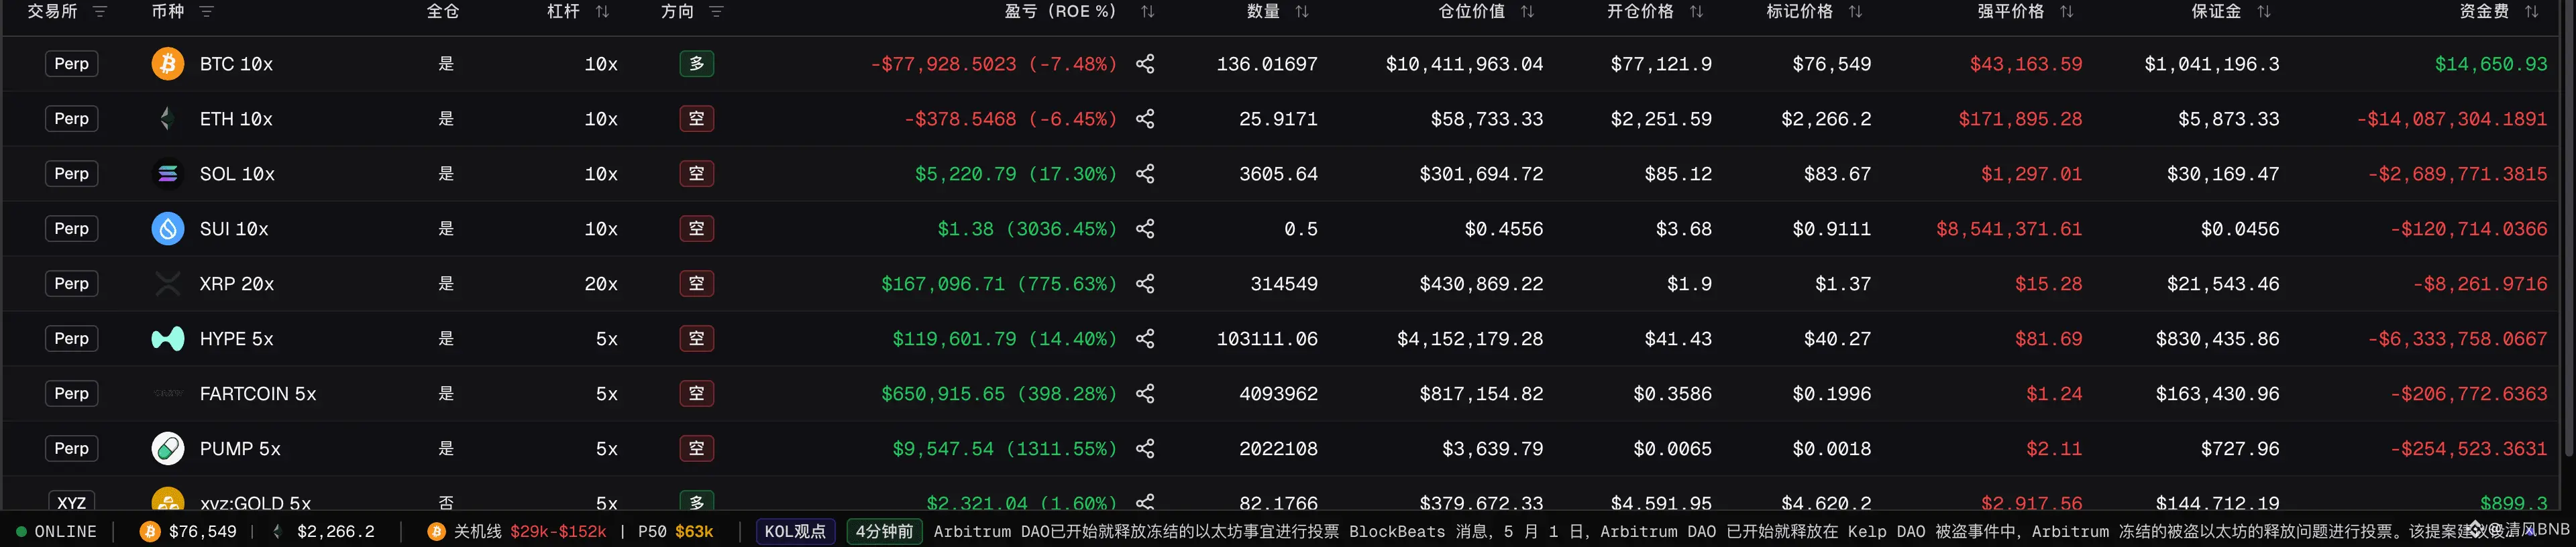Open the 方向 column filter
Image resolution: width=2576 pixels, height=547 pixels.
coord(716,12)
